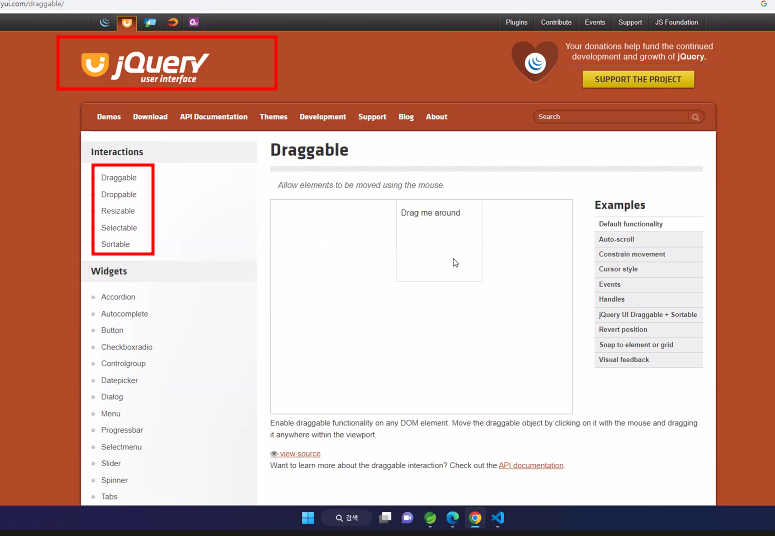Open the Plugins top menu
The width and height of the screenshot is (775, 536).
517,22
